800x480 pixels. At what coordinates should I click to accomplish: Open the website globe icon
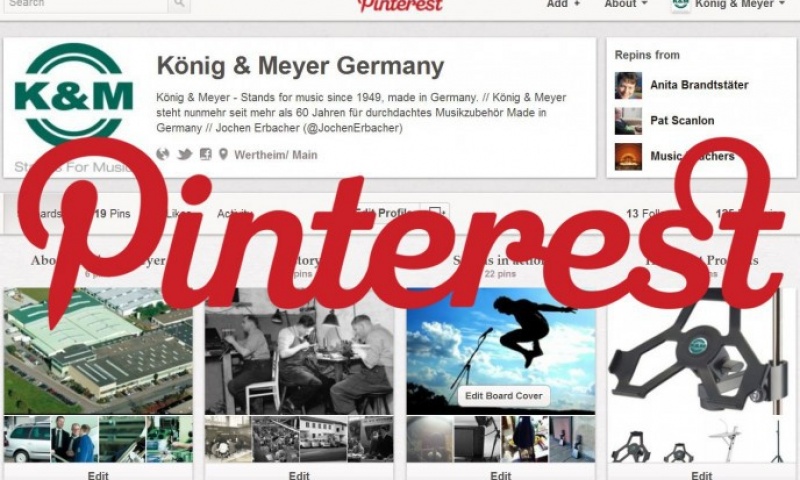pos(163,154)
